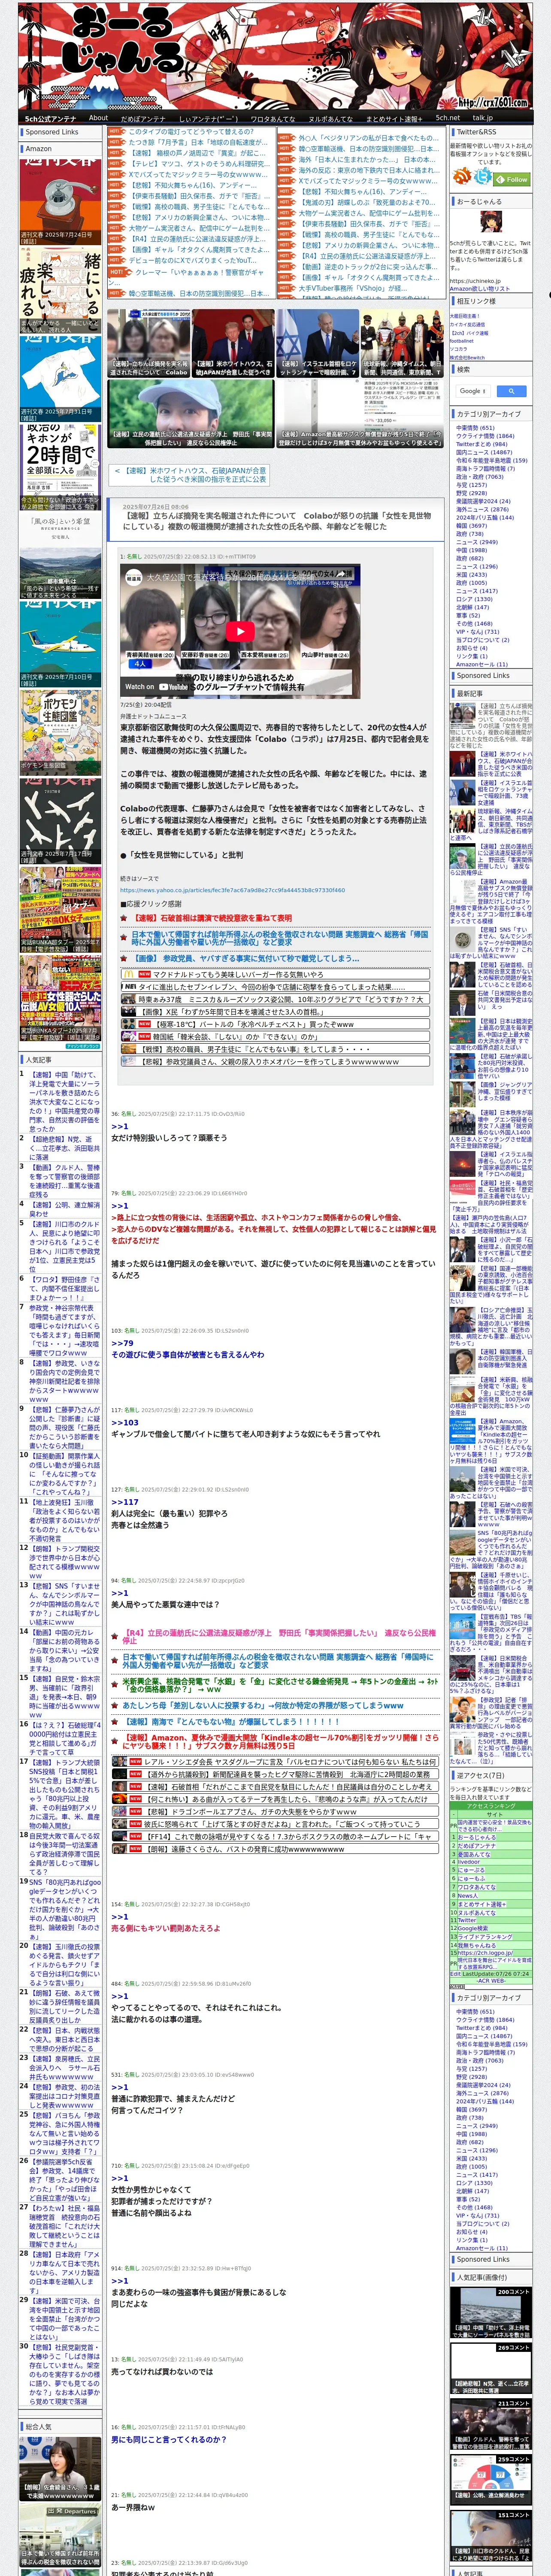Click anchor >>103 in comment 117
This screenshot has width=551, height=2576.
pyautogui.click(x=125, y=1422)
